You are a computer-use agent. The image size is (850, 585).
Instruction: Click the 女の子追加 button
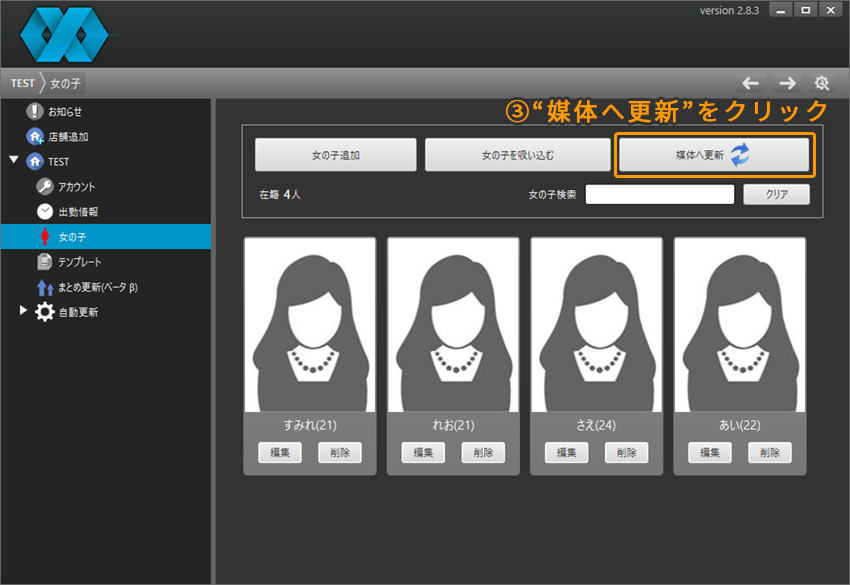point(336,155)
